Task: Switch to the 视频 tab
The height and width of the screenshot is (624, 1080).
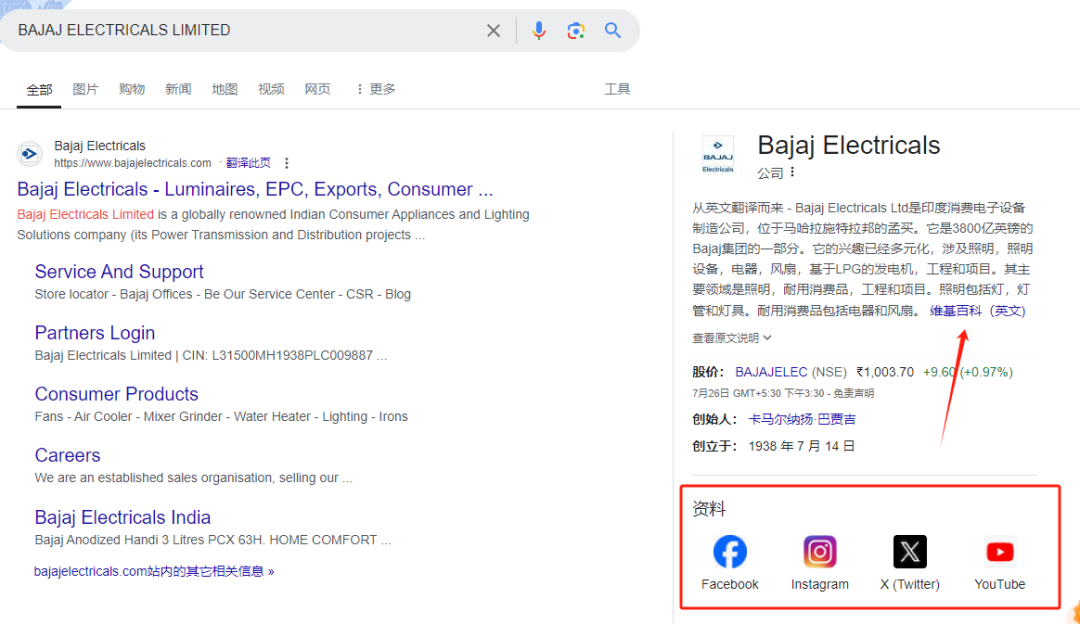Action: click(271, 90)
